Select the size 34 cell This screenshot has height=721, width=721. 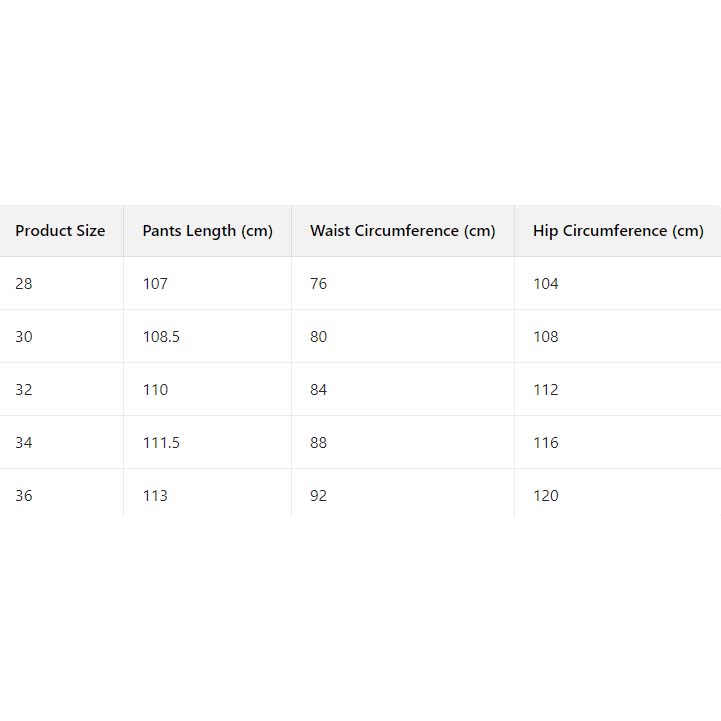(24, 443)
